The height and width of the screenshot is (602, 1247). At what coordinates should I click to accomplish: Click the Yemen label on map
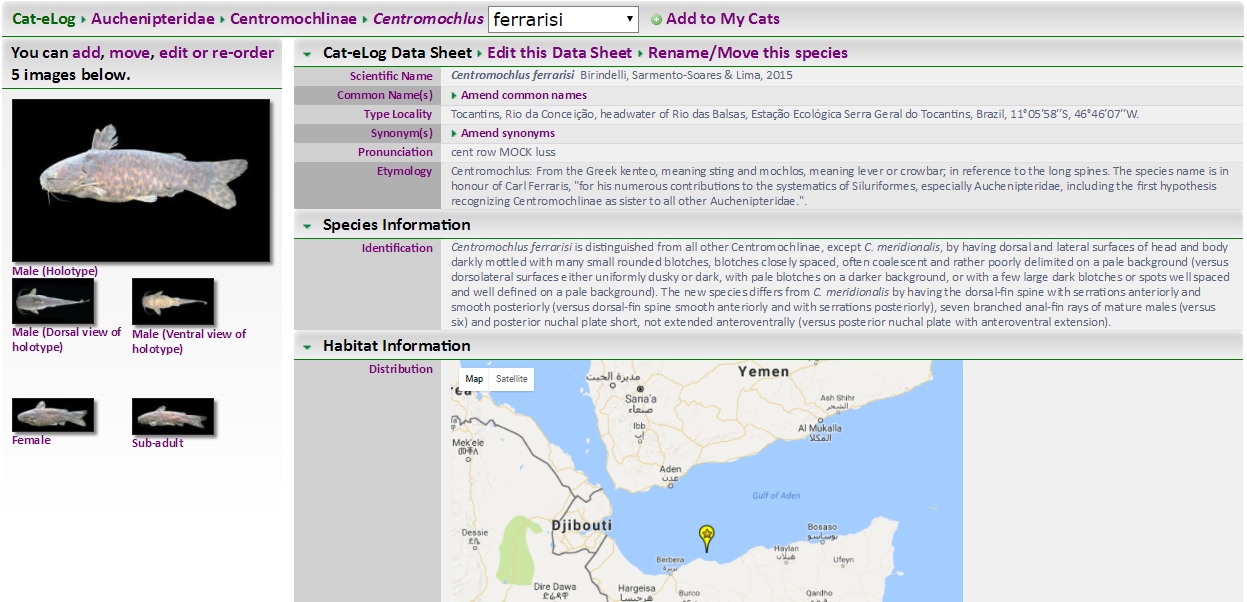pyautogui.click(x=763, y=371)
